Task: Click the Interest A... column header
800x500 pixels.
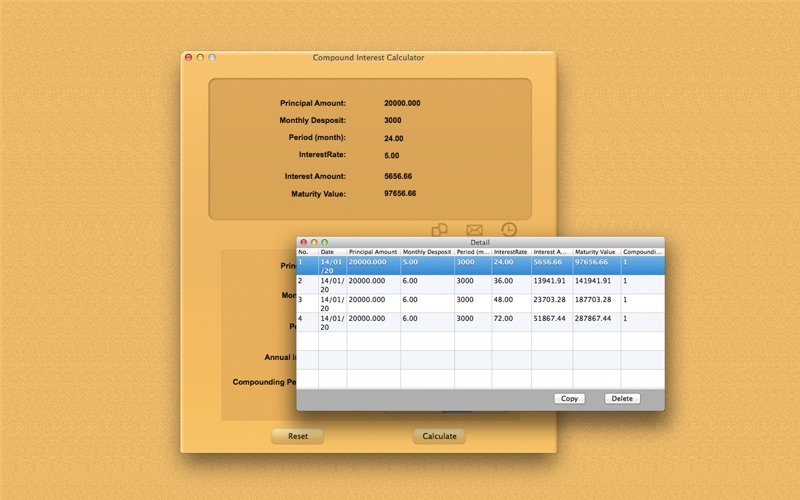Action: [x=552, y=252]
